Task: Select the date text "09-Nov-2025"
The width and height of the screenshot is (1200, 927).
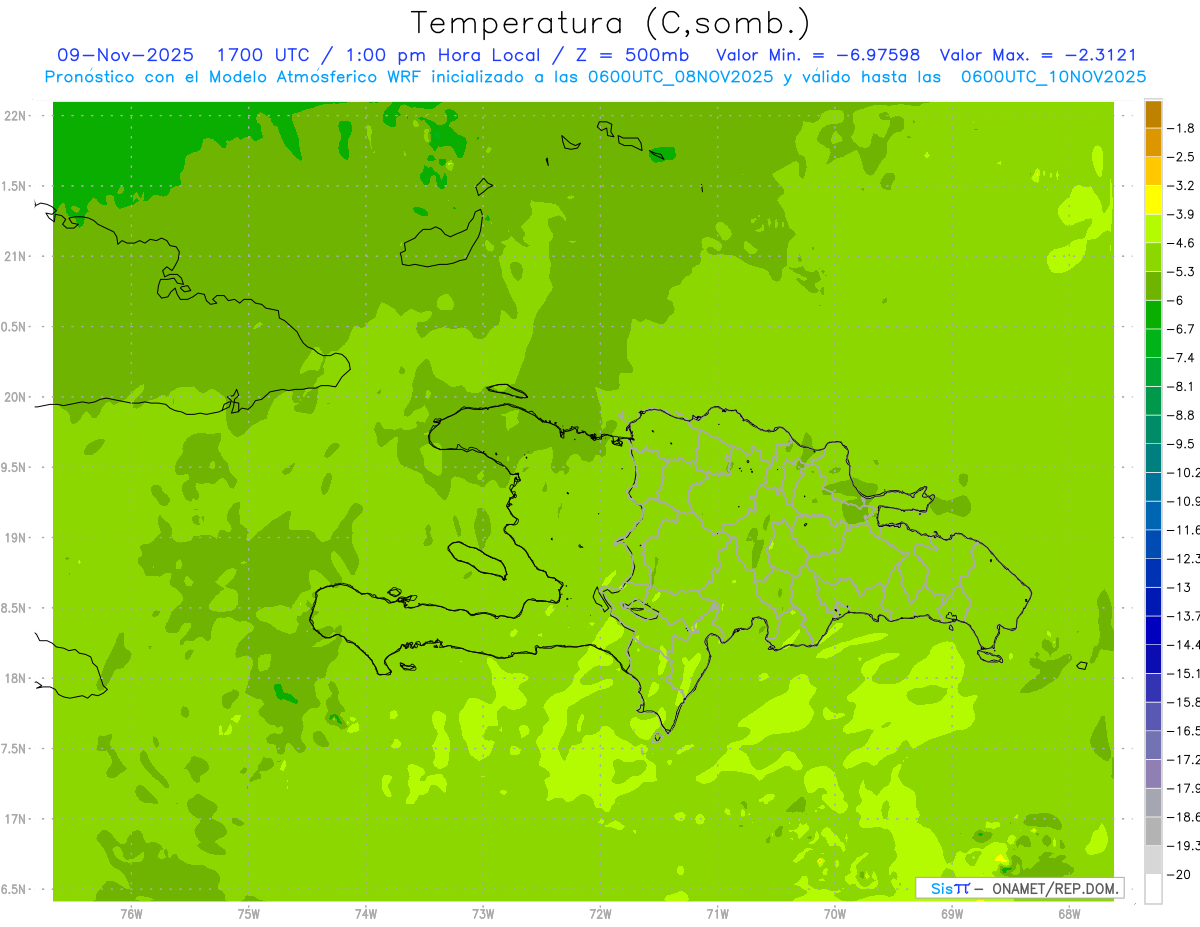Action: [125, 55]
